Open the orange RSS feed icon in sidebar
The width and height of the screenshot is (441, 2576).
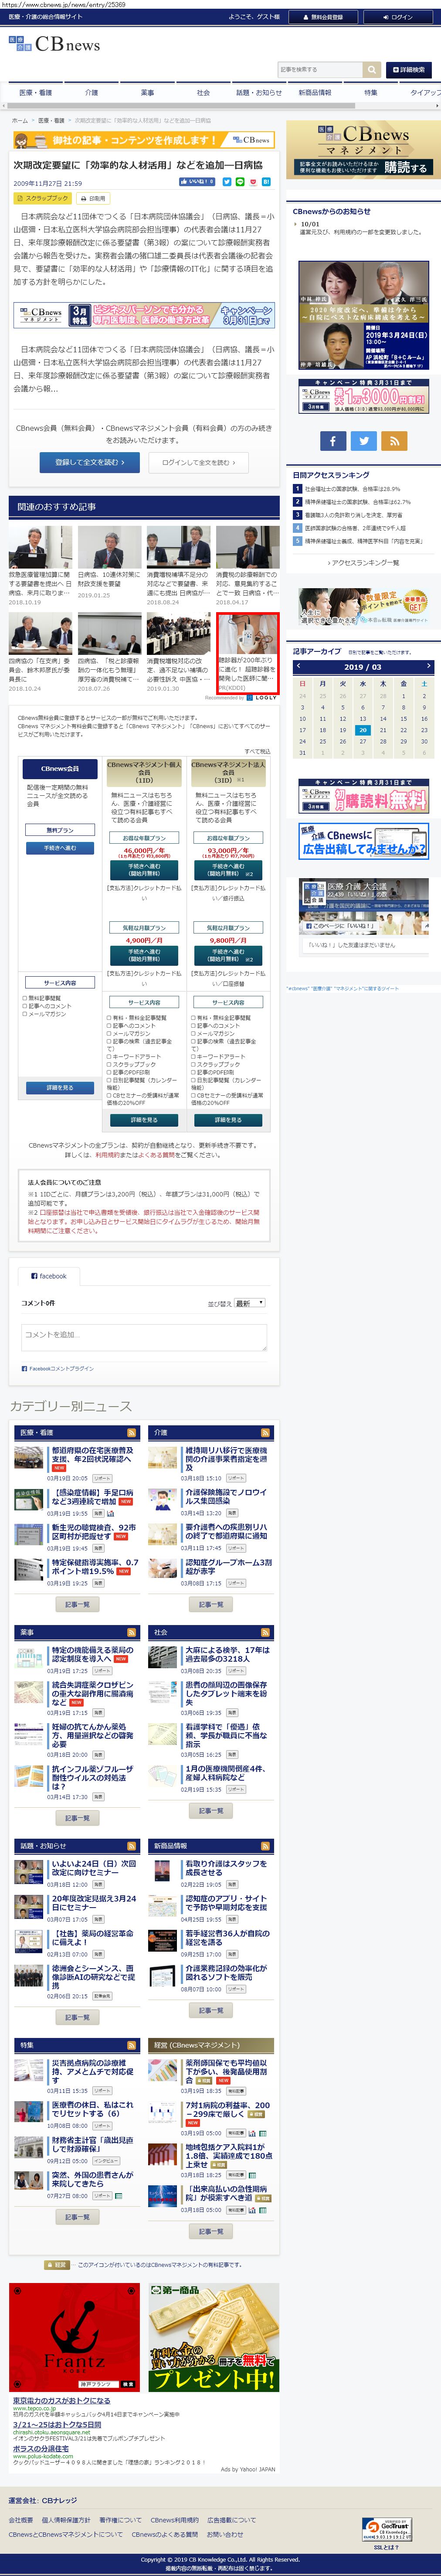pos(394,440)
